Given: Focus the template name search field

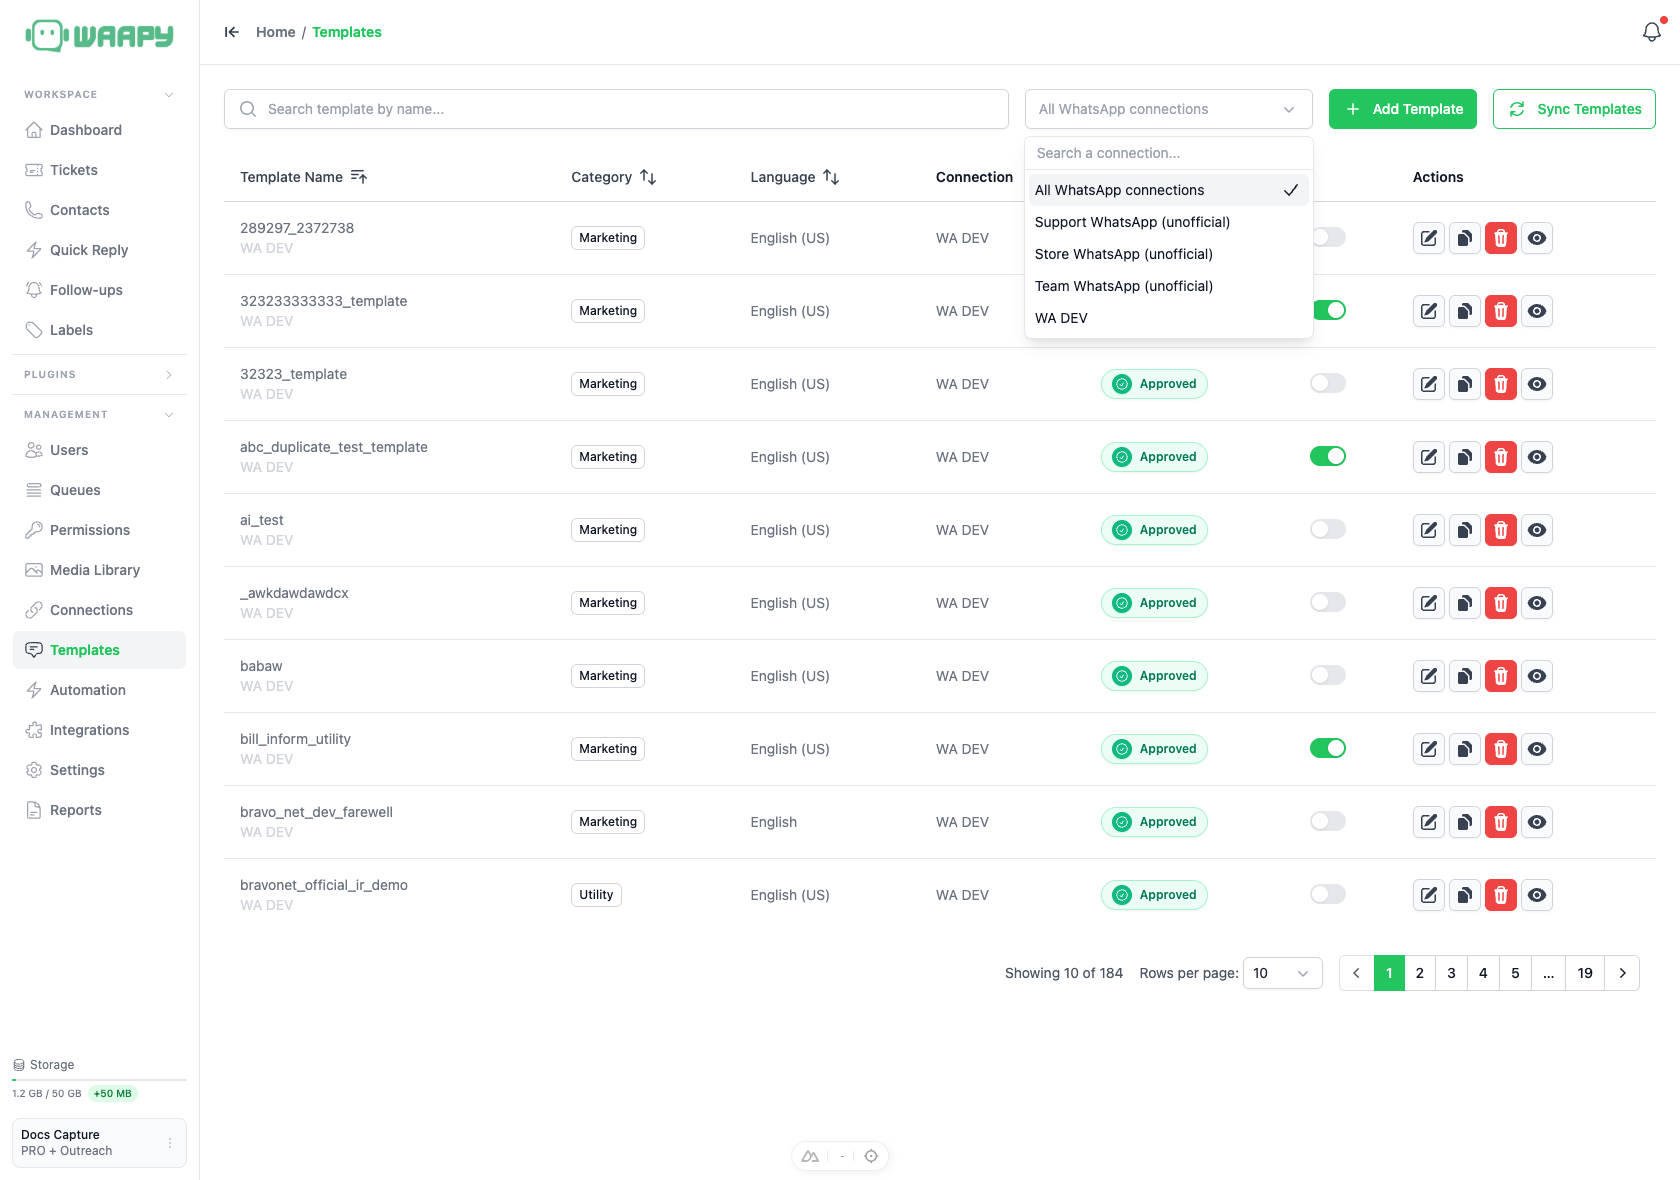Looking at the screenshot, I should 616,109.
